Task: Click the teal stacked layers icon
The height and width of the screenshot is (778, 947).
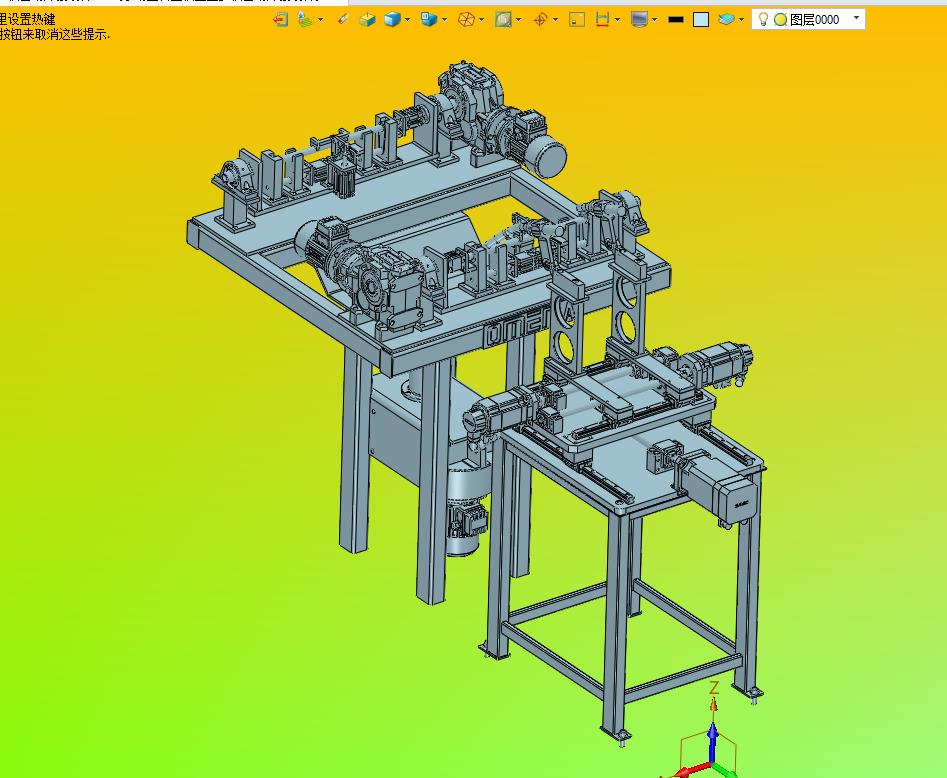Action: [x=726, y=19]
